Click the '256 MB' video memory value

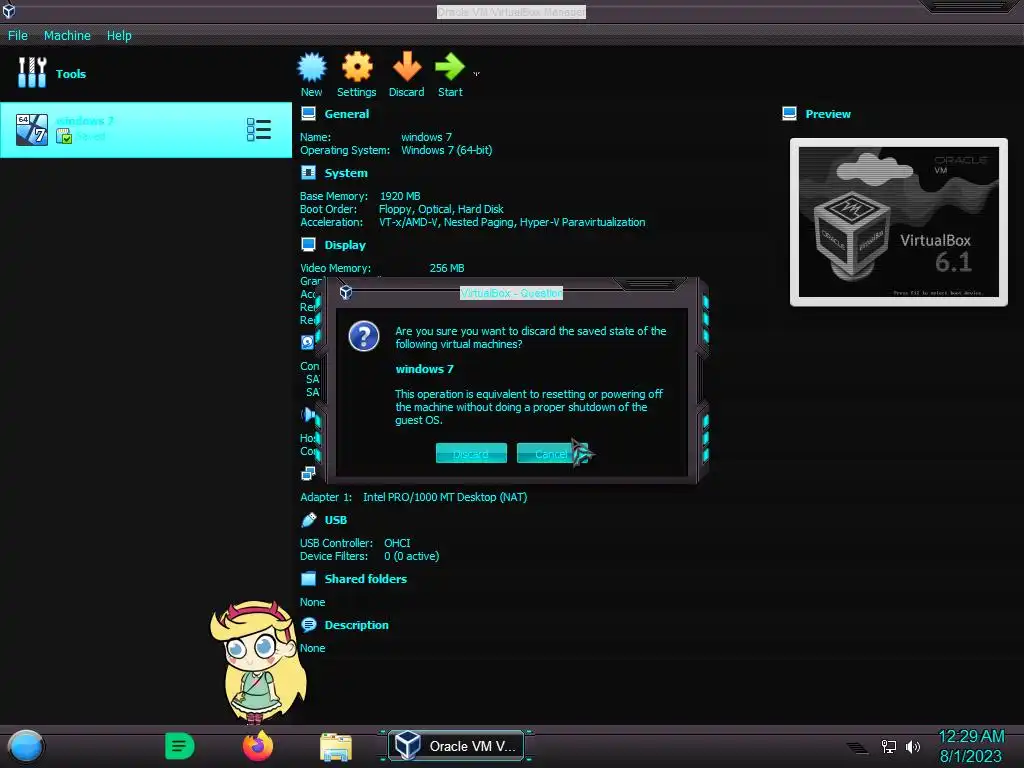click(447, 268)
